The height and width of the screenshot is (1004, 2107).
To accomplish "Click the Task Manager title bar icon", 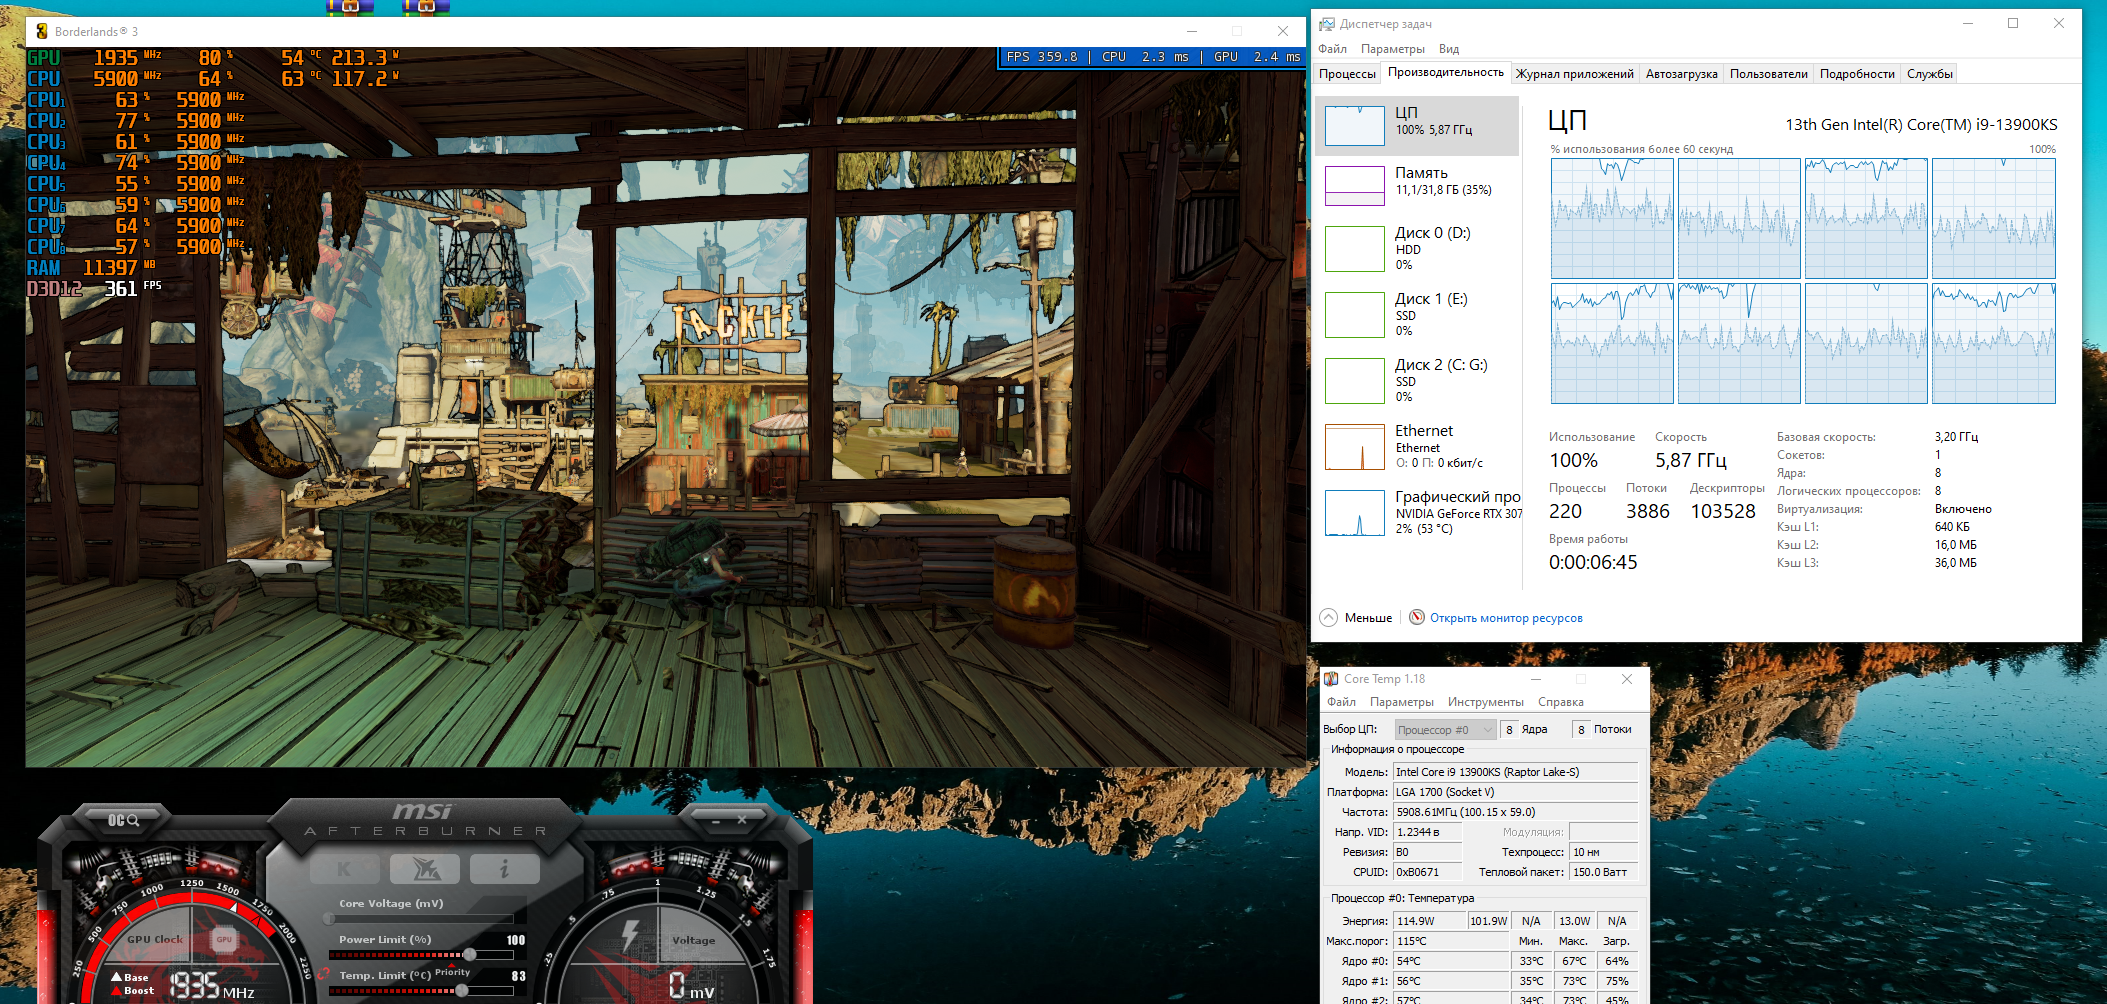I will click(x=1327, y=24).
